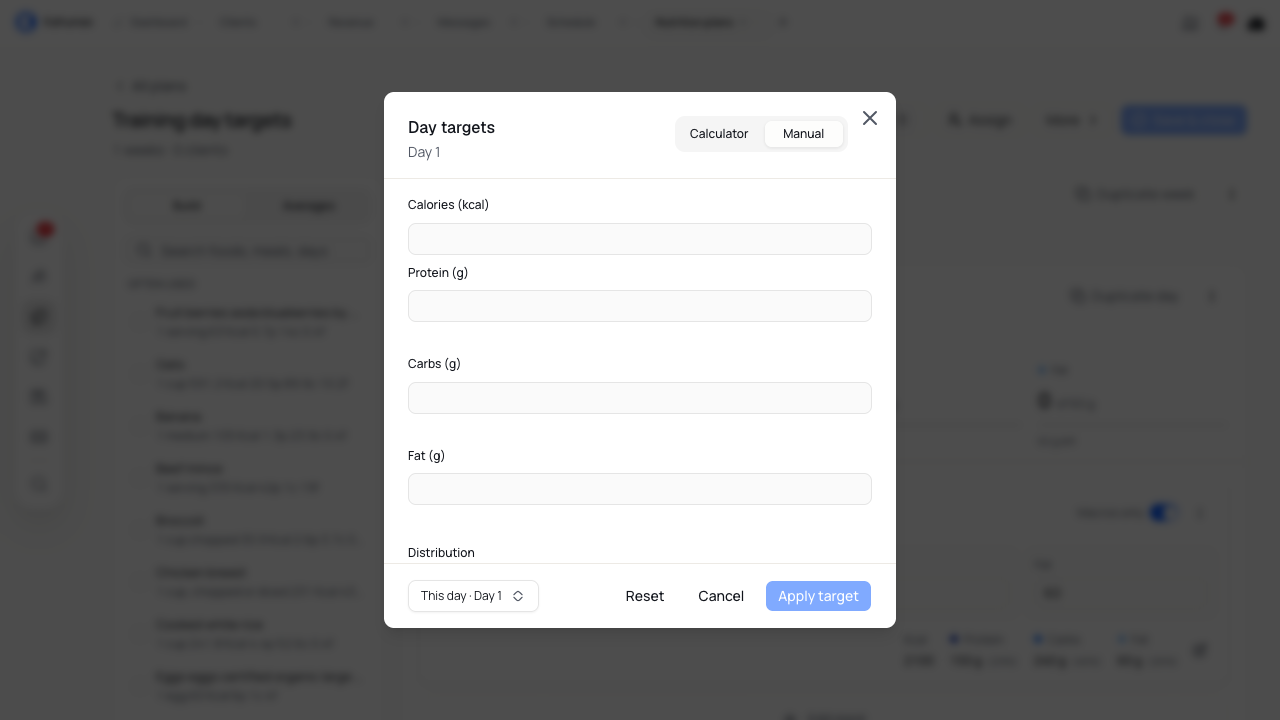Switch to the Calculator tab
The width and height of the screenshot is (1280, 720).
point(719,134)
